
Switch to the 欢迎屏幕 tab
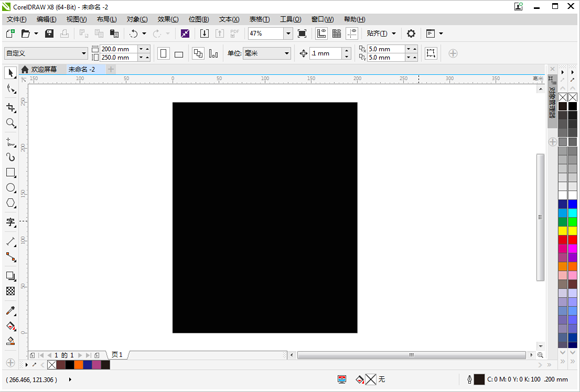pos(40,69)
